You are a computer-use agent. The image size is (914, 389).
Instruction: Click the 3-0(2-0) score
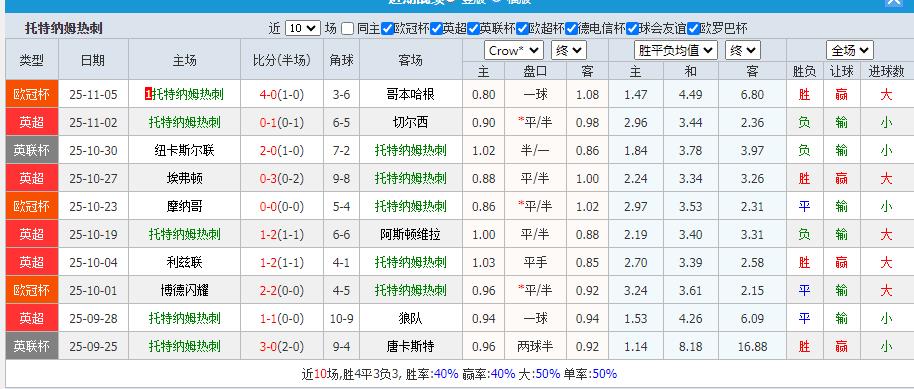[x=282, y=346]
